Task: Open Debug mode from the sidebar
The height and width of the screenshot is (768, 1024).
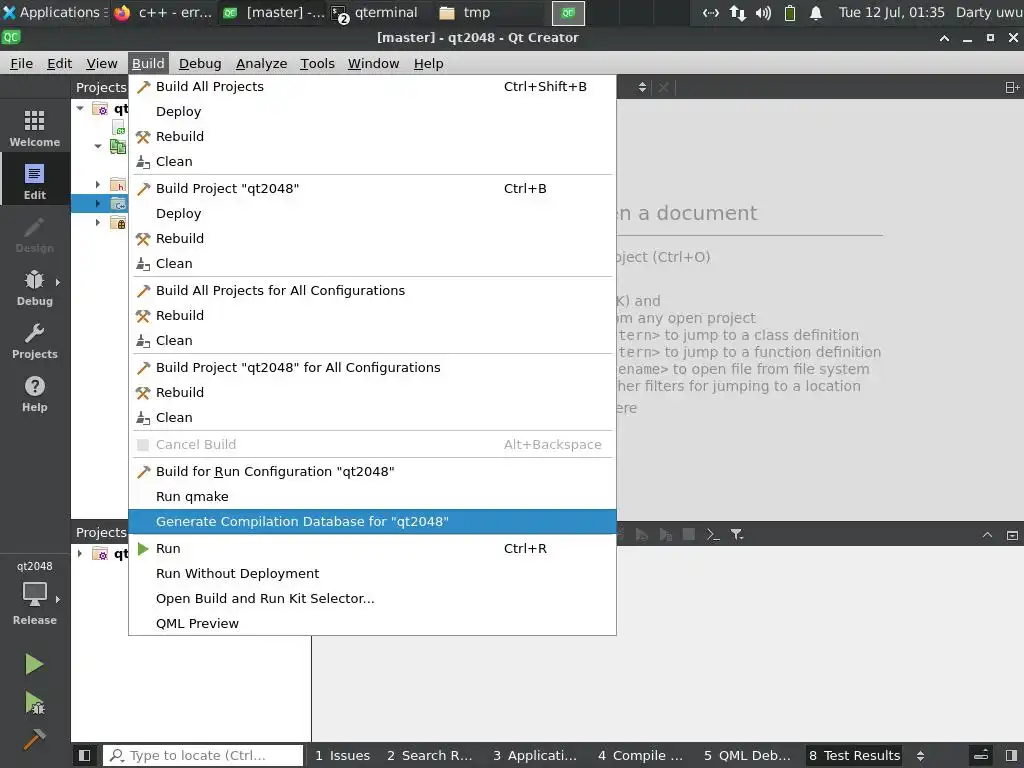Action: (x=35, y=287)
